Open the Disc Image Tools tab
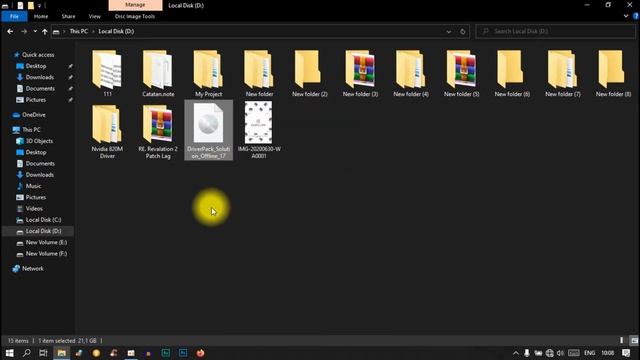The image size is (640, 360). point(135,16)
